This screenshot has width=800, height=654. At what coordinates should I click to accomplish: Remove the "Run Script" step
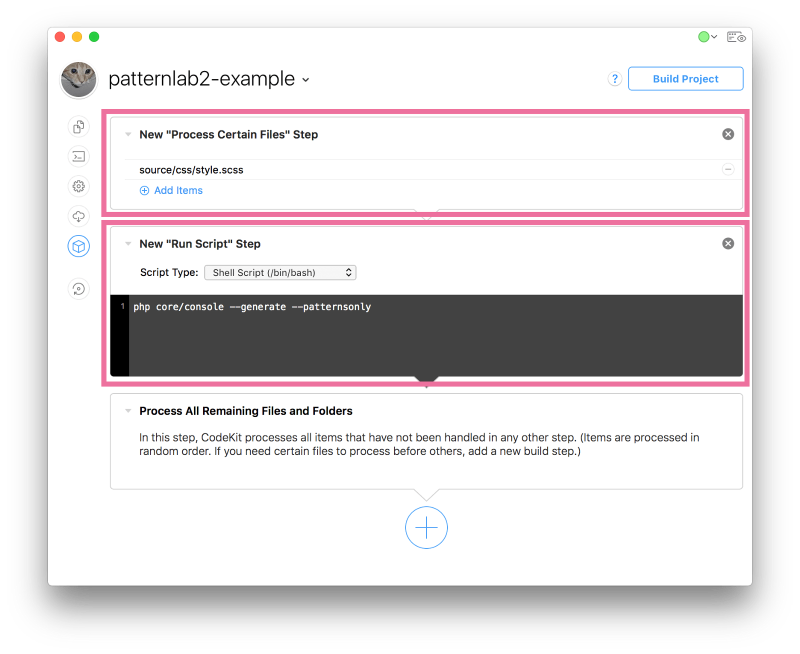pyautogui.click(x=728, y=243)
